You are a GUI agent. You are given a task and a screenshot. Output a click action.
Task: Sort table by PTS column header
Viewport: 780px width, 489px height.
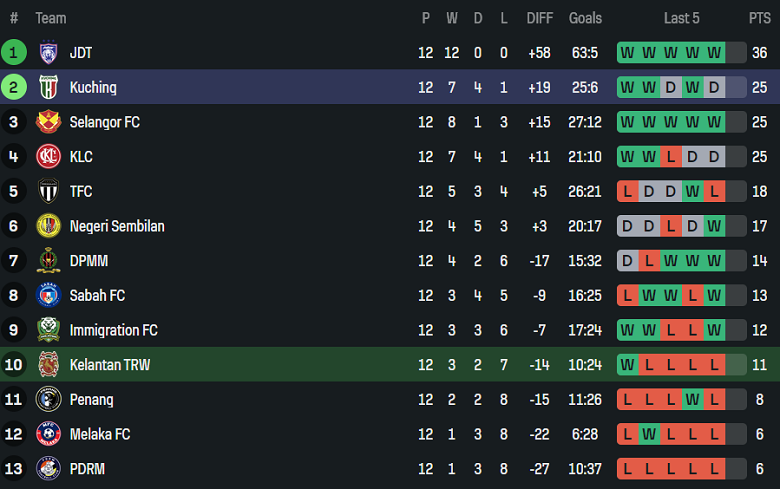point(759,18)
